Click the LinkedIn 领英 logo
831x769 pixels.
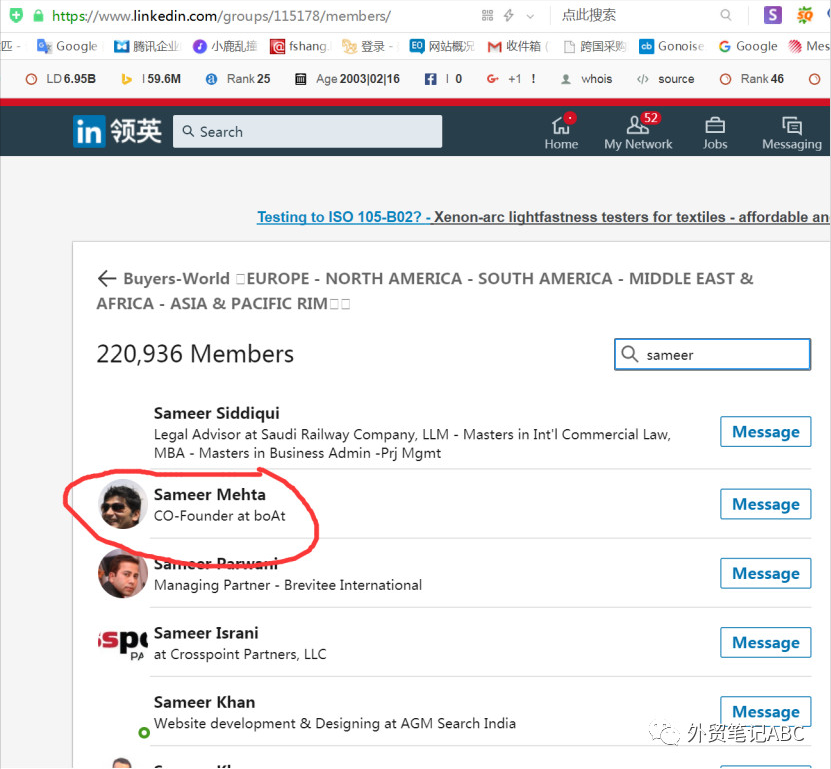pos(118,131)
